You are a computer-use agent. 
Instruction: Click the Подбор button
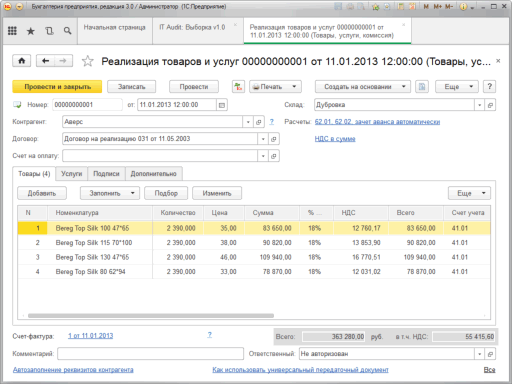pos(166,193)
